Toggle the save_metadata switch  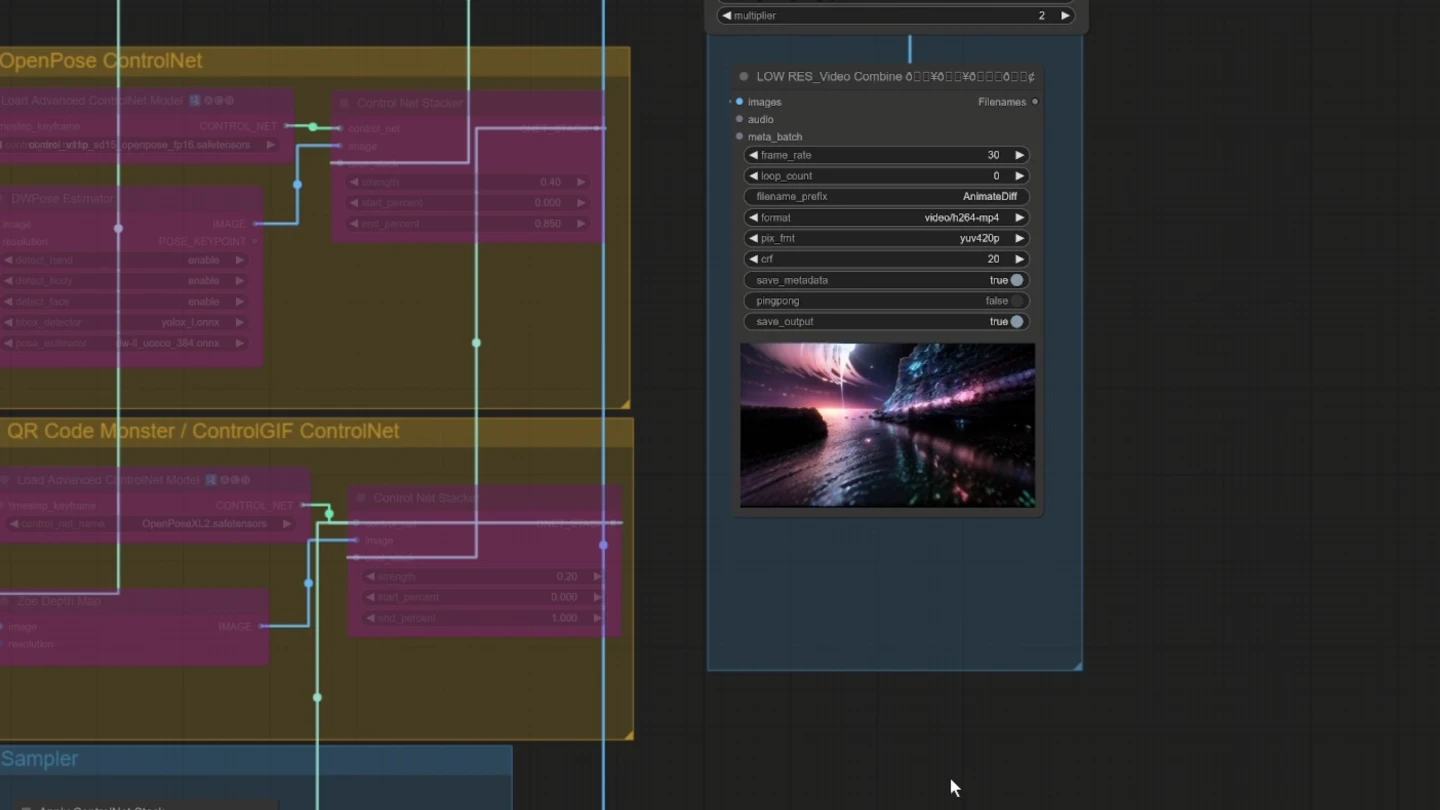pos(1017,280)
